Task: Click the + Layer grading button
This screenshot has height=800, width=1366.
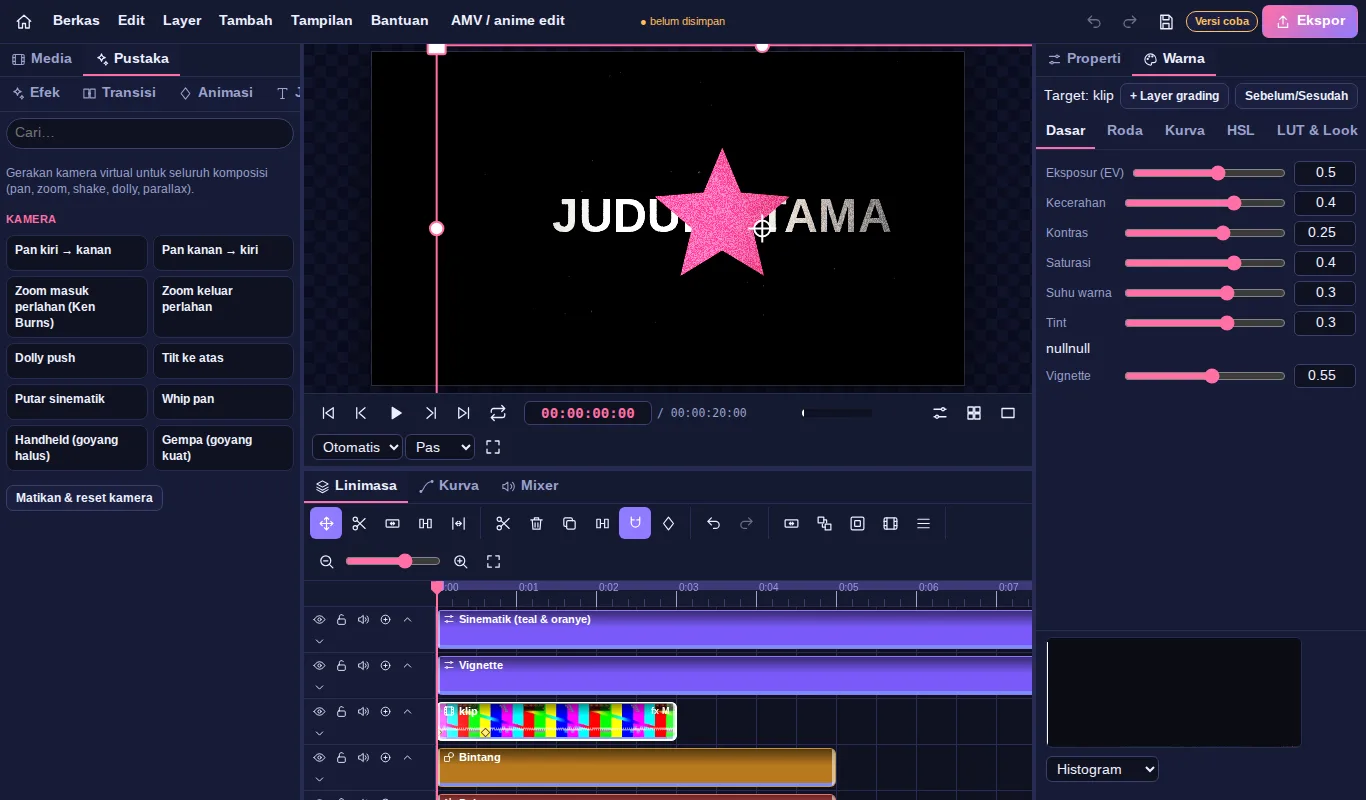Action: coord(1174,96)
